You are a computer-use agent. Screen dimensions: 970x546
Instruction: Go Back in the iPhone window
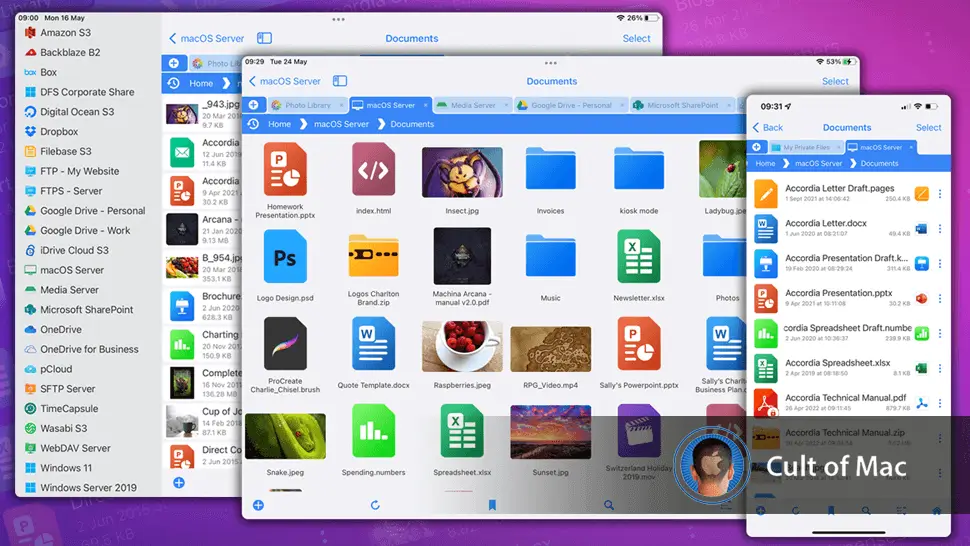click(768, 127)
